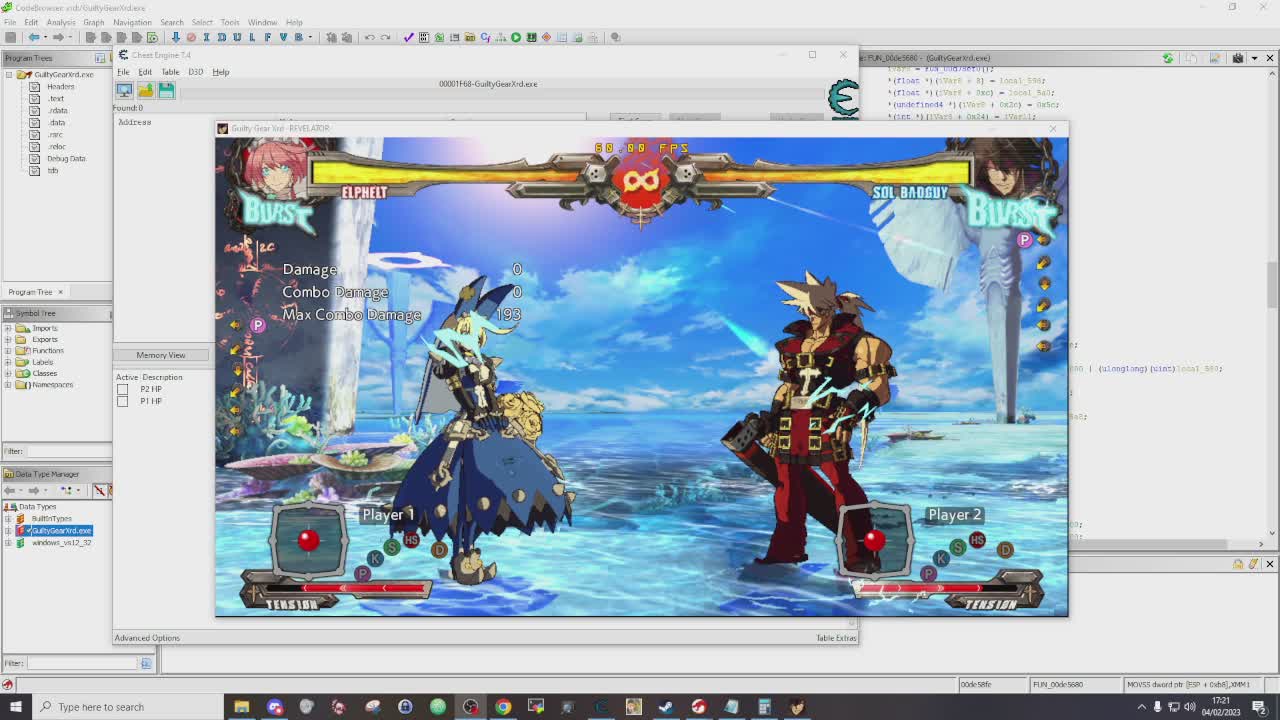Viewport: 1280px width, 720px height.
Task: Select .rdata section in Program Trees
Action: coord(58,110)
